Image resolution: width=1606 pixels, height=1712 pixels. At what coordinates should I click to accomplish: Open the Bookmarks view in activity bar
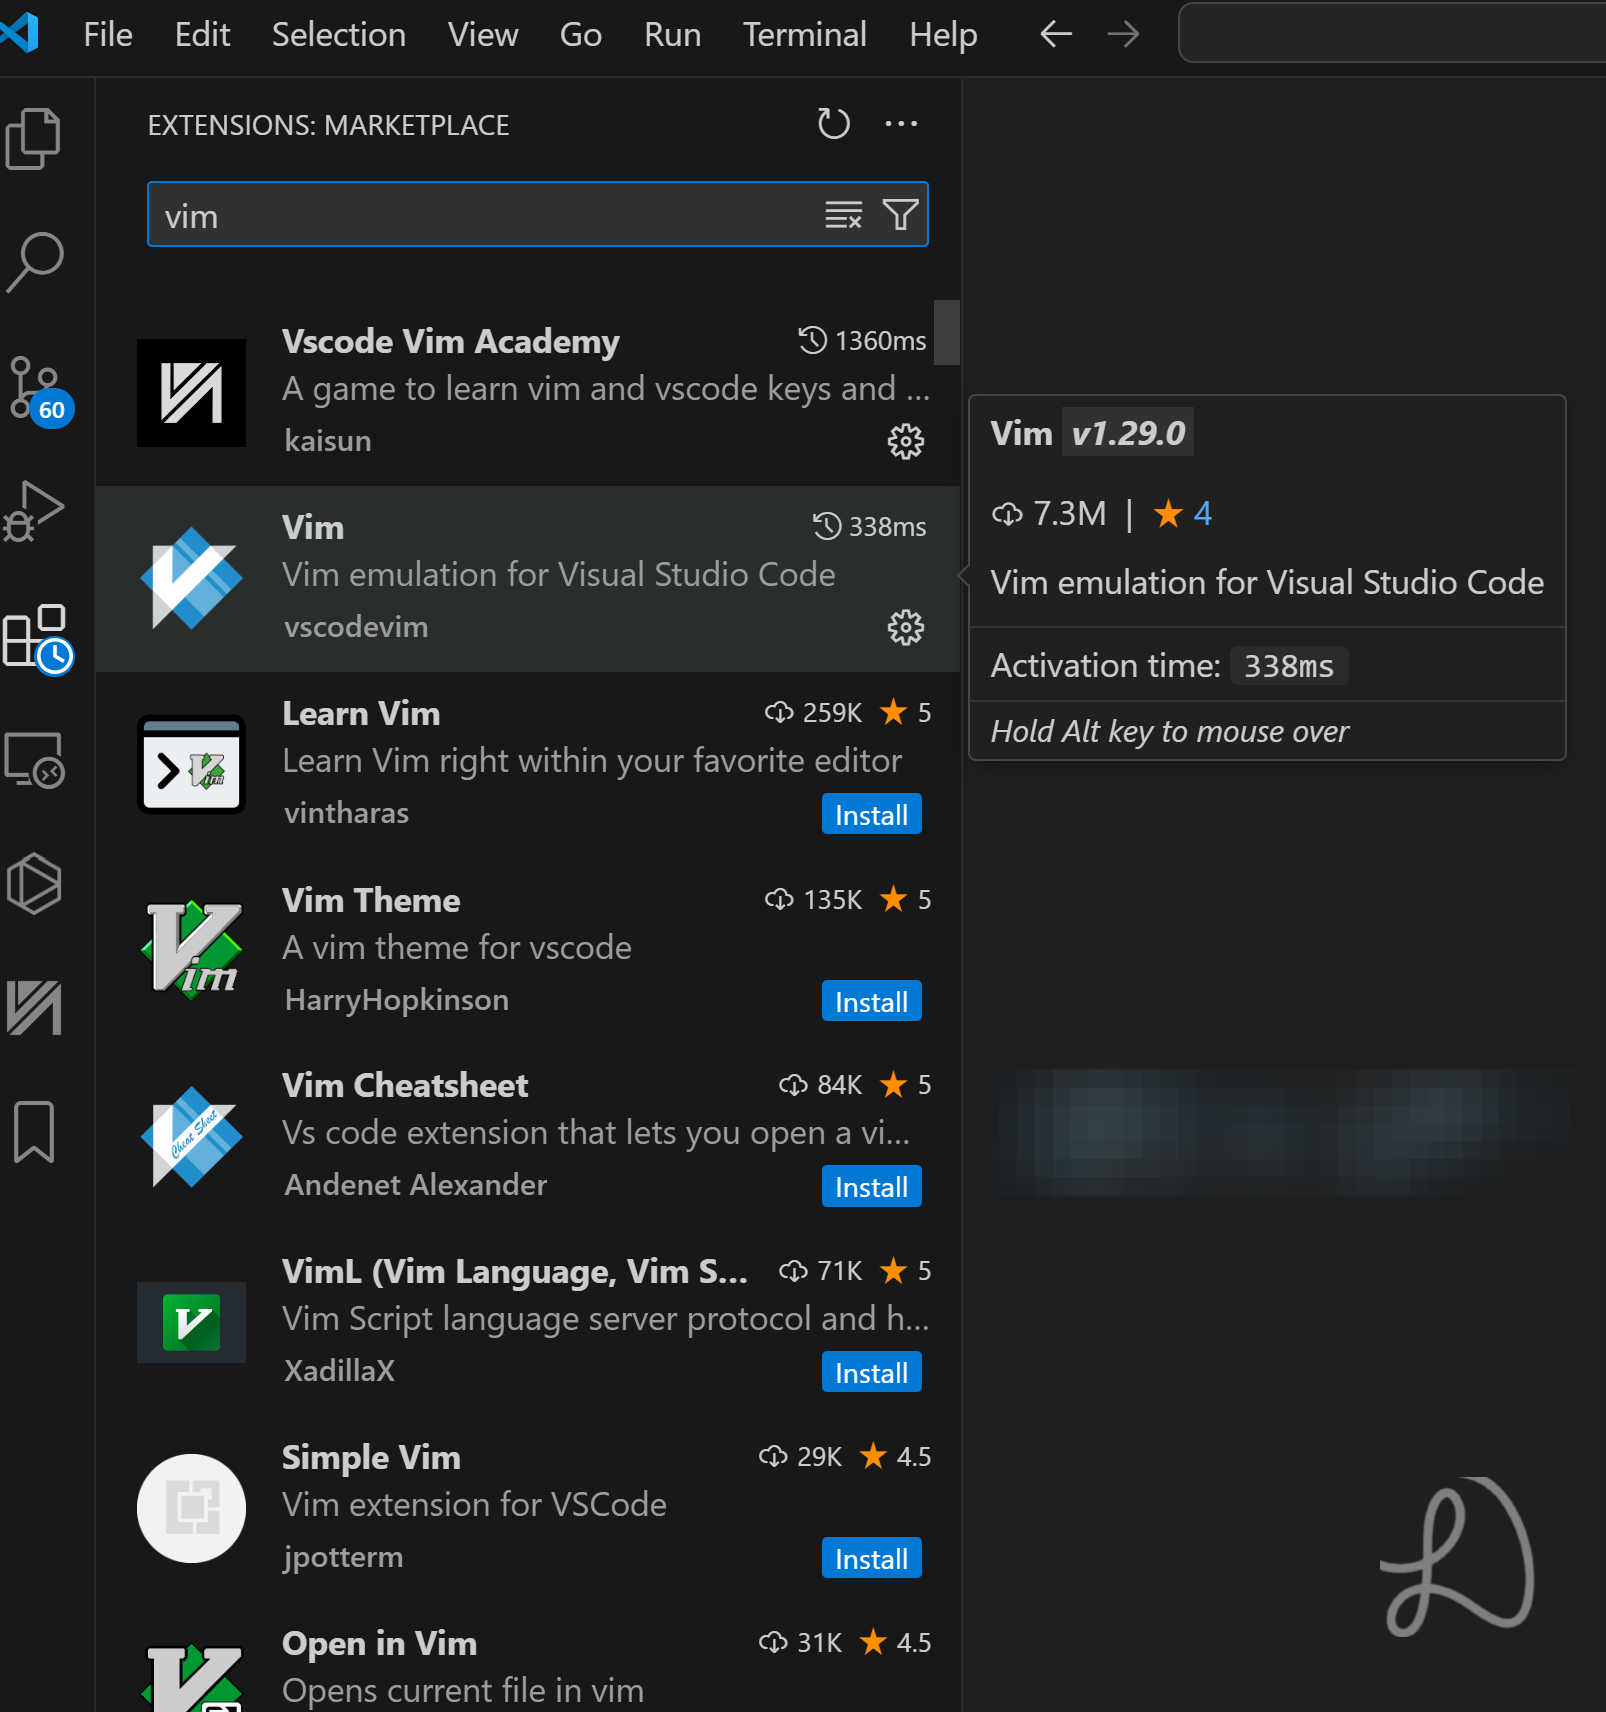click(34, 1132)
